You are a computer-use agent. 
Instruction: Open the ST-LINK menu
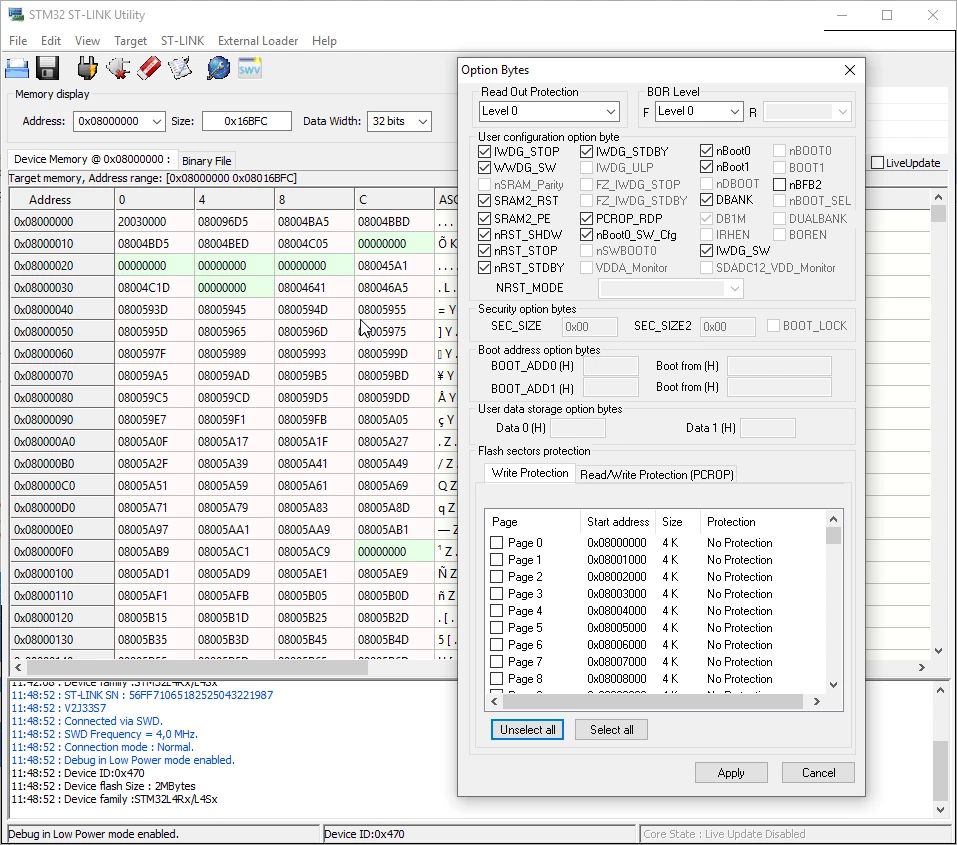tap(182, 41)
